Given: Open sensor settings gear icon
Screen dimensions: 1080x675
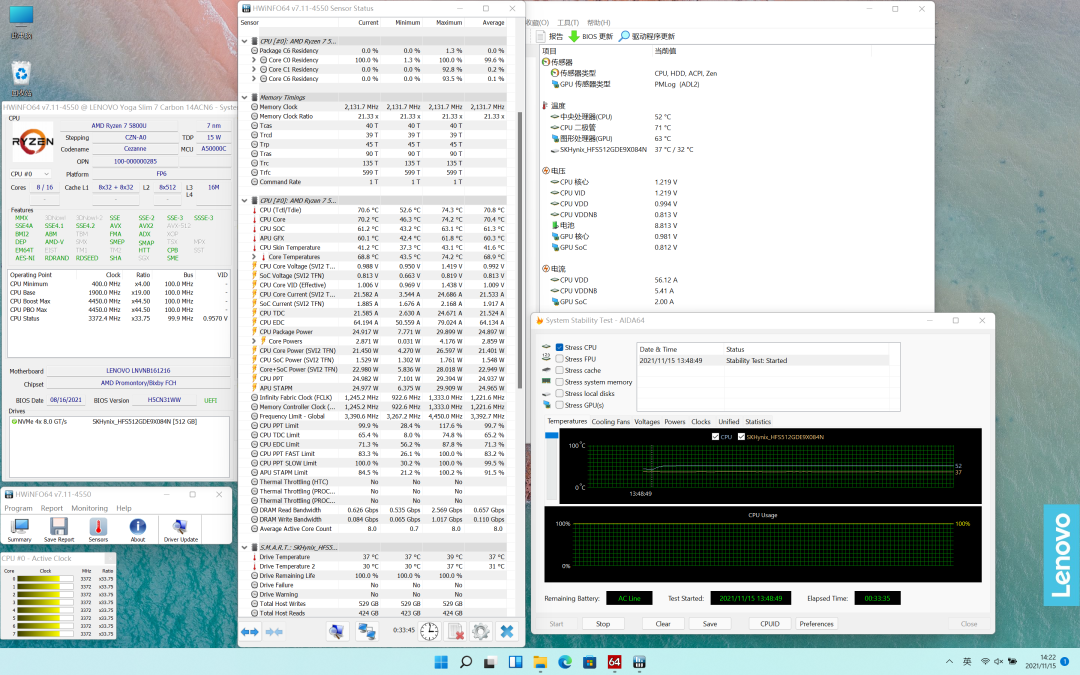Looking at the screenshot, I should [481, 632].
